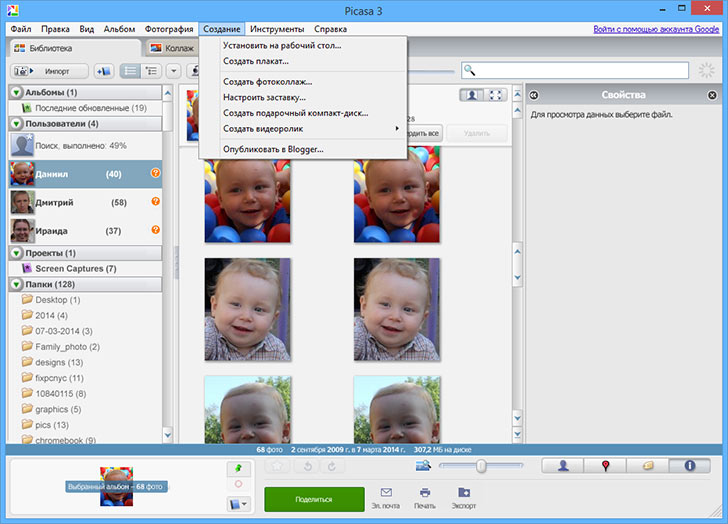Screen dimensions: 728x524
Task: Close the Свойства properties panel
Action: (x=712, y=95)
